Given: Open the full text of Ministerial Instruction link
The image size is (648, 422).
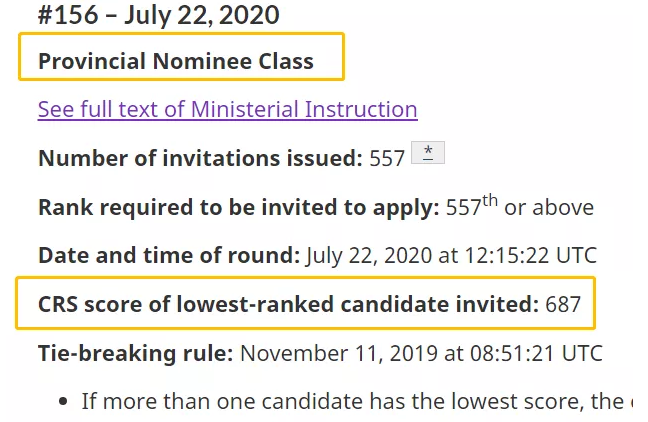Looking at the screenshot, I should 227,109.
